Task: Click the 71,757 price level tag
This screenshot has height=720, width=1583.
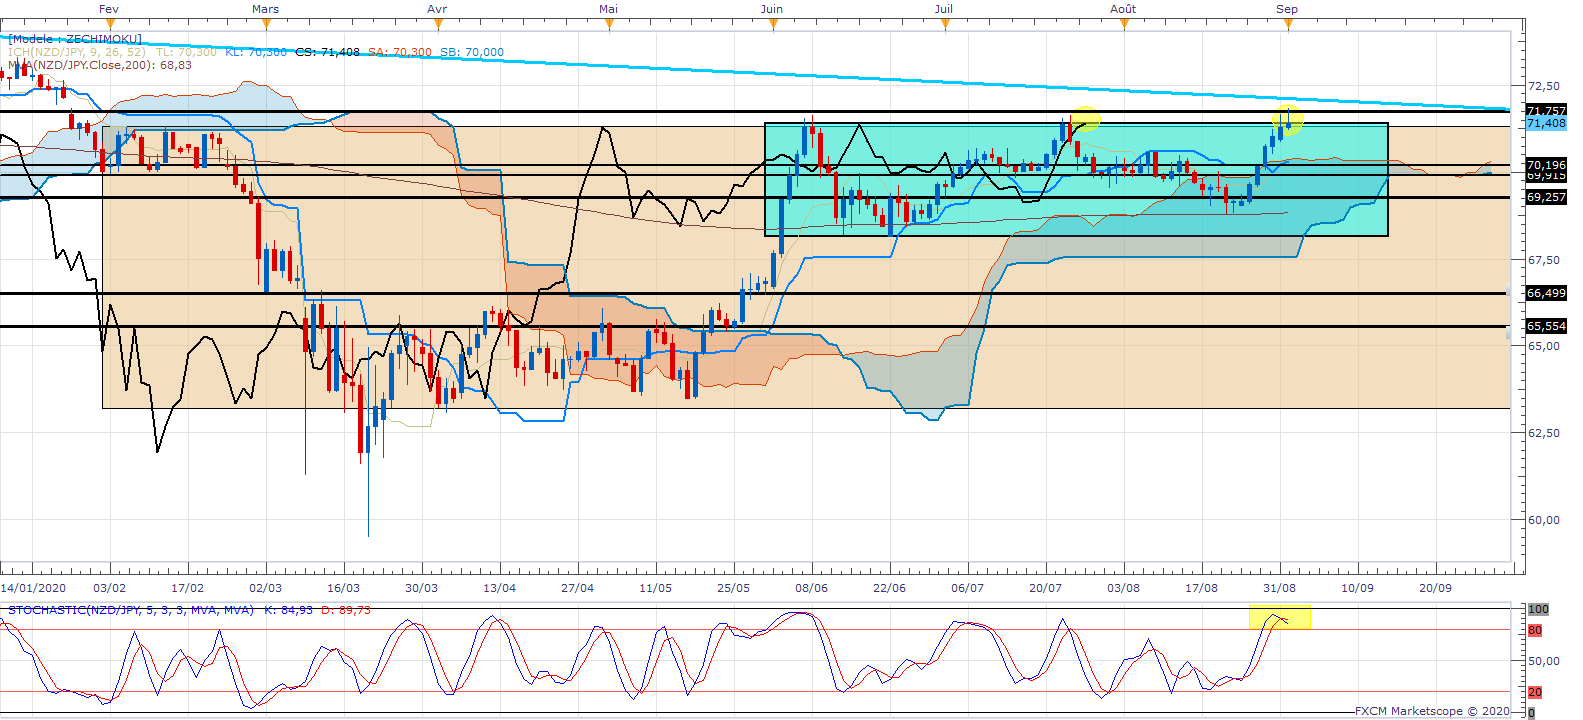Action: (1546, 111)
